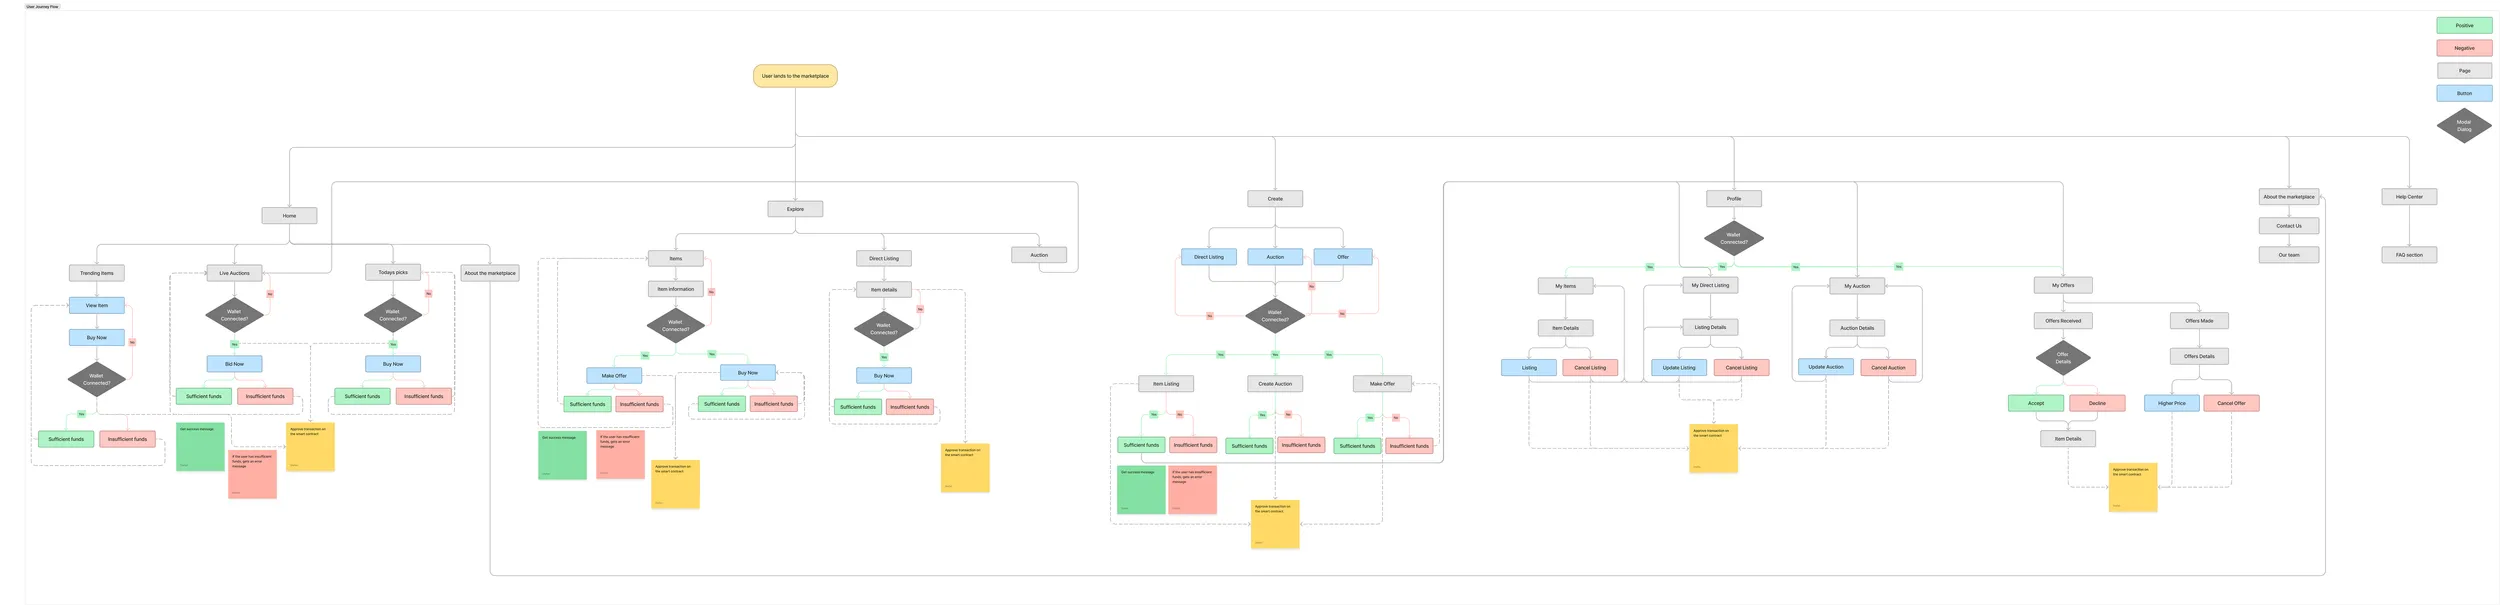
Task: Select the blue Make Offer node under Items
Action: click(x=615, y=376)
